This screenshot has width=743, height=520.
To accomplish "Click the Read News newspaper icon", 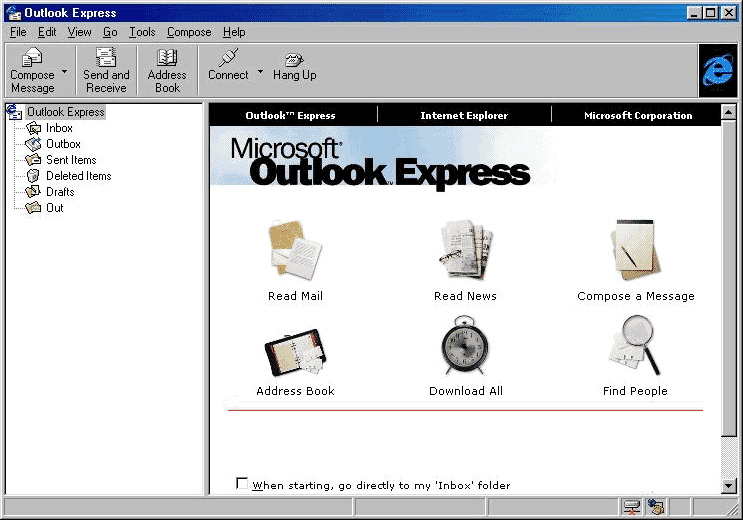I will point(465,251).
